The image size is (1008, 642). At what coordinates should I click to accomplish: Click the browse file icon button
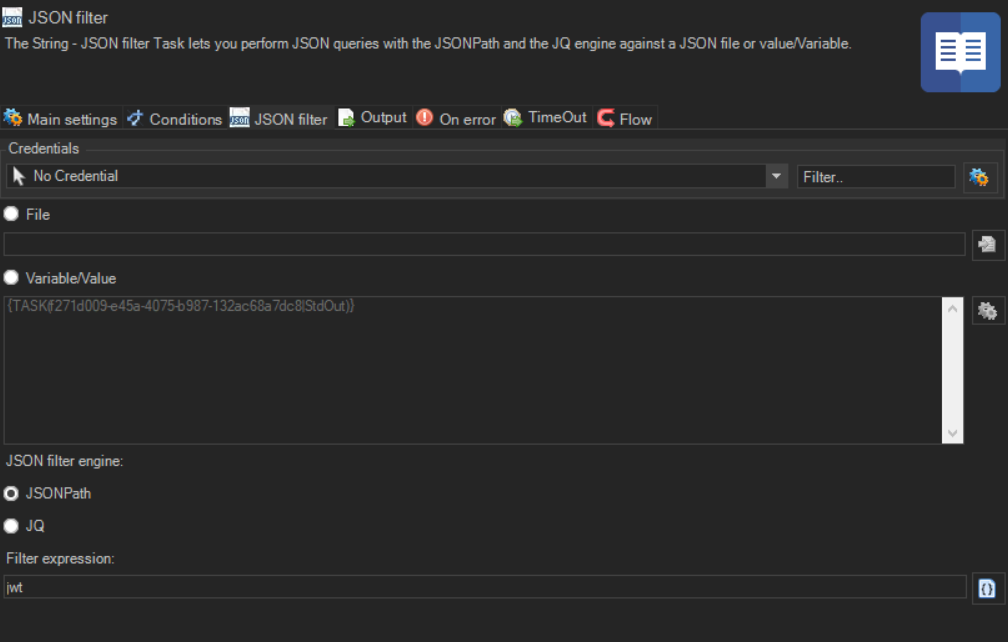coord(988,244)
